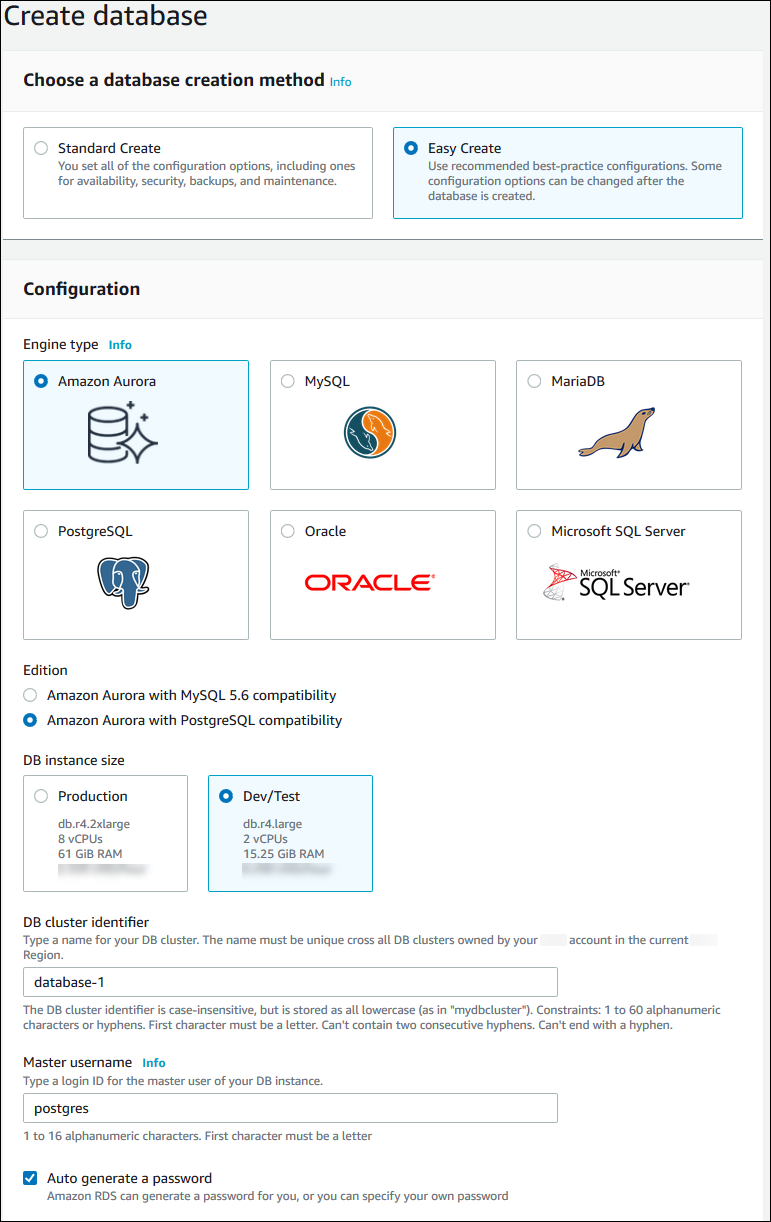Click the PostgreSQL elephant logo

[x=123, y=583]
